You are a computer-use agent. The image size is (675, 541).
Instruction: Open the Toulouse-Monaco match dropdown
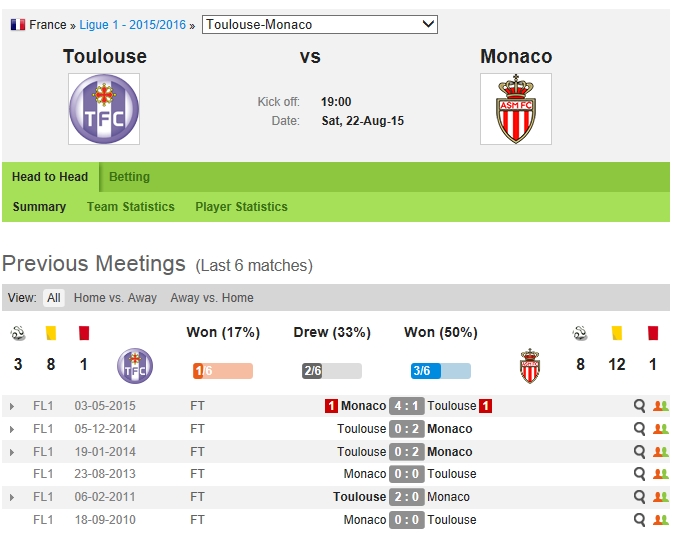click(x=320, y=24)
